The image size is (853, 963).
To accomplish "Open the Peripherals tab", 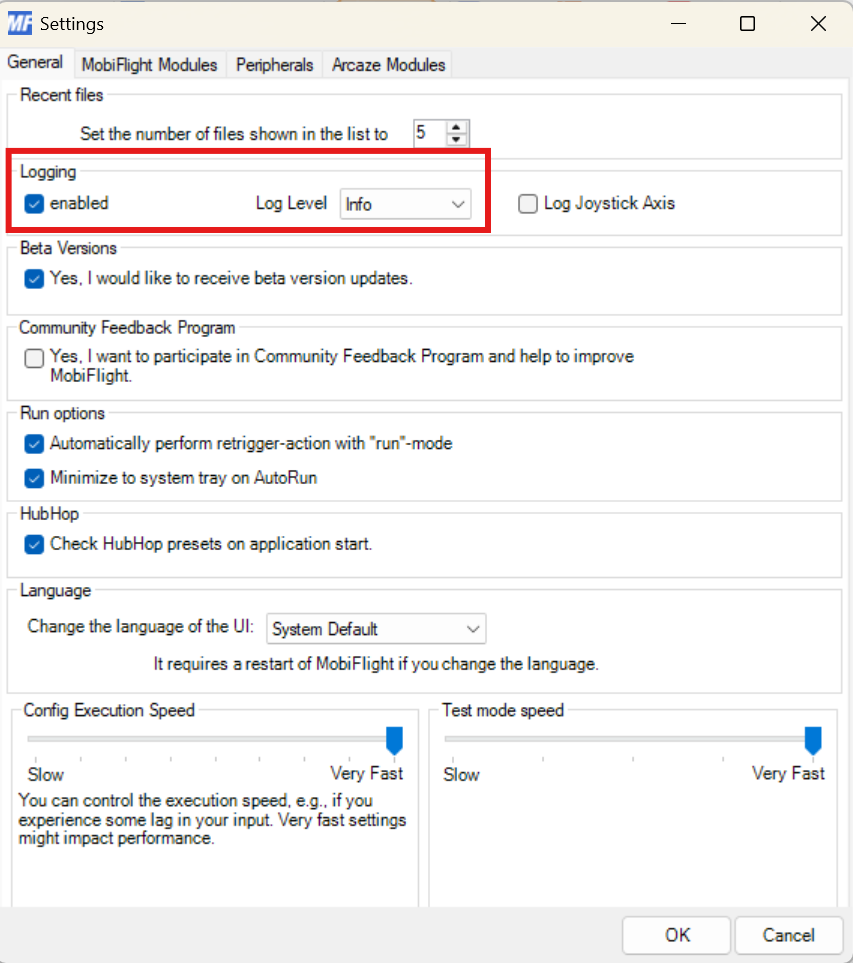I will coord(275,64).
